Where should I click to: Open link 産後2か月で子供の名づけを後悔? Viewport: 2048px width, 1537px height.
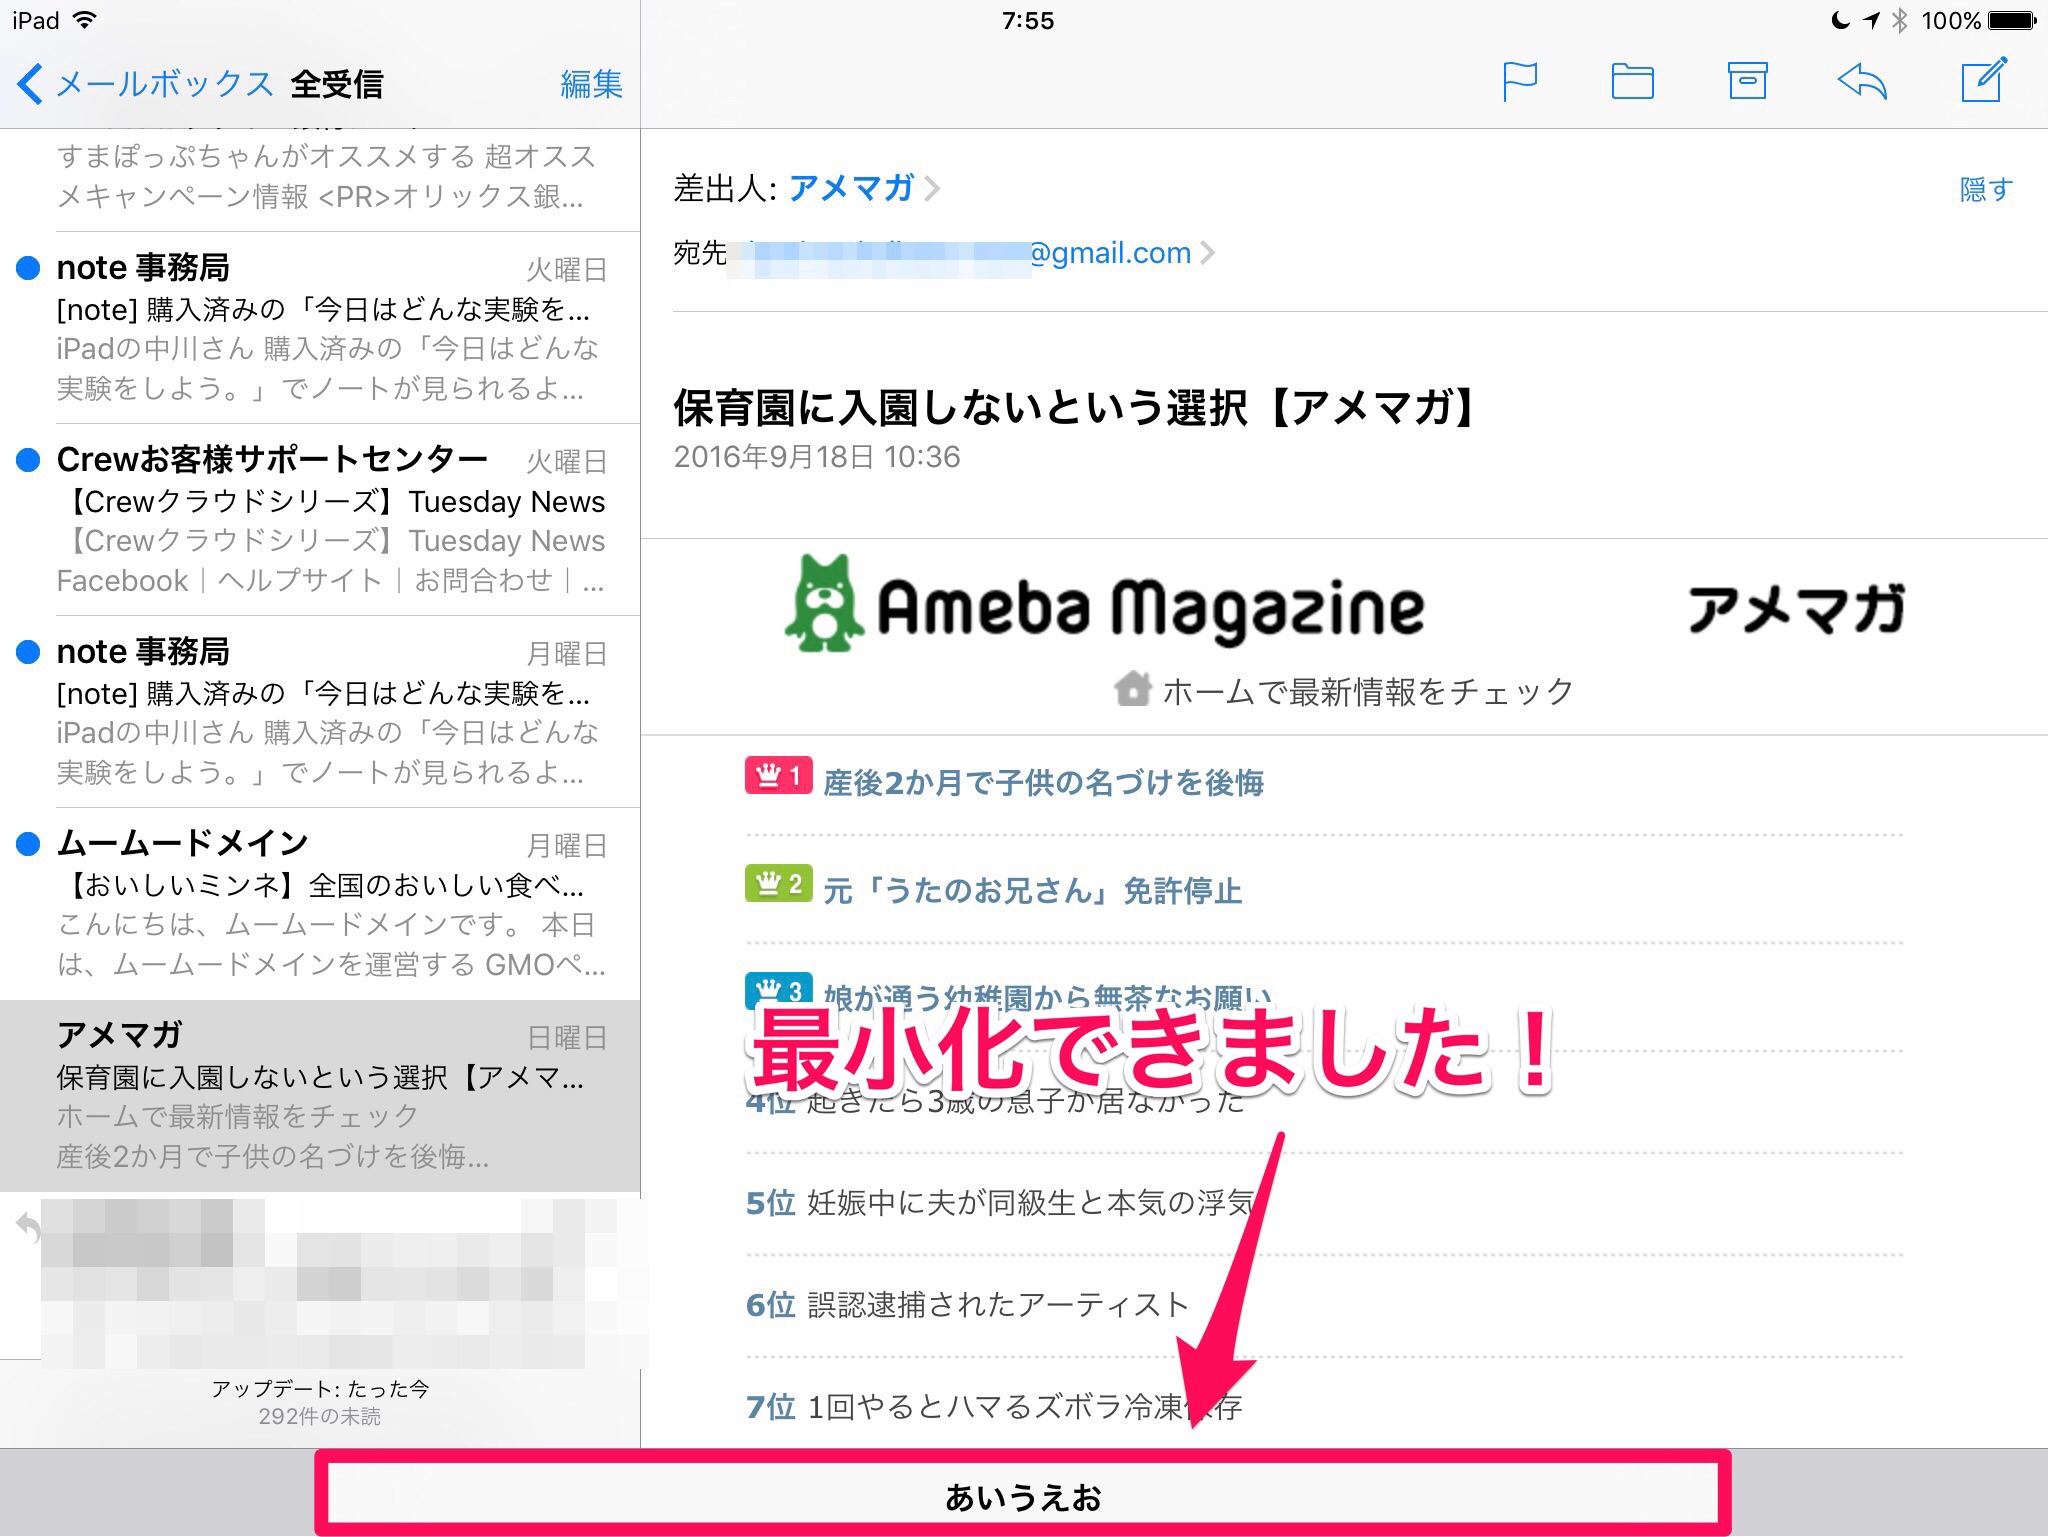tap(1043, 782)
